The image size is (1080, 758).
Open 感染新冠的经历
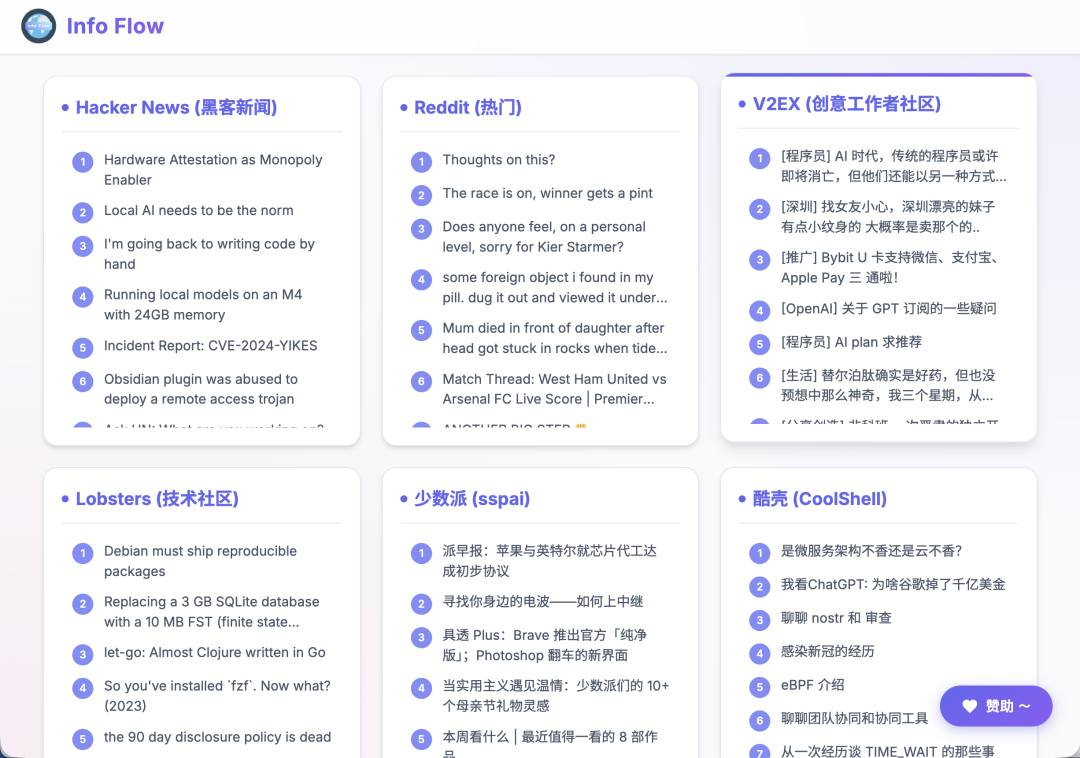tap(827, 651)
